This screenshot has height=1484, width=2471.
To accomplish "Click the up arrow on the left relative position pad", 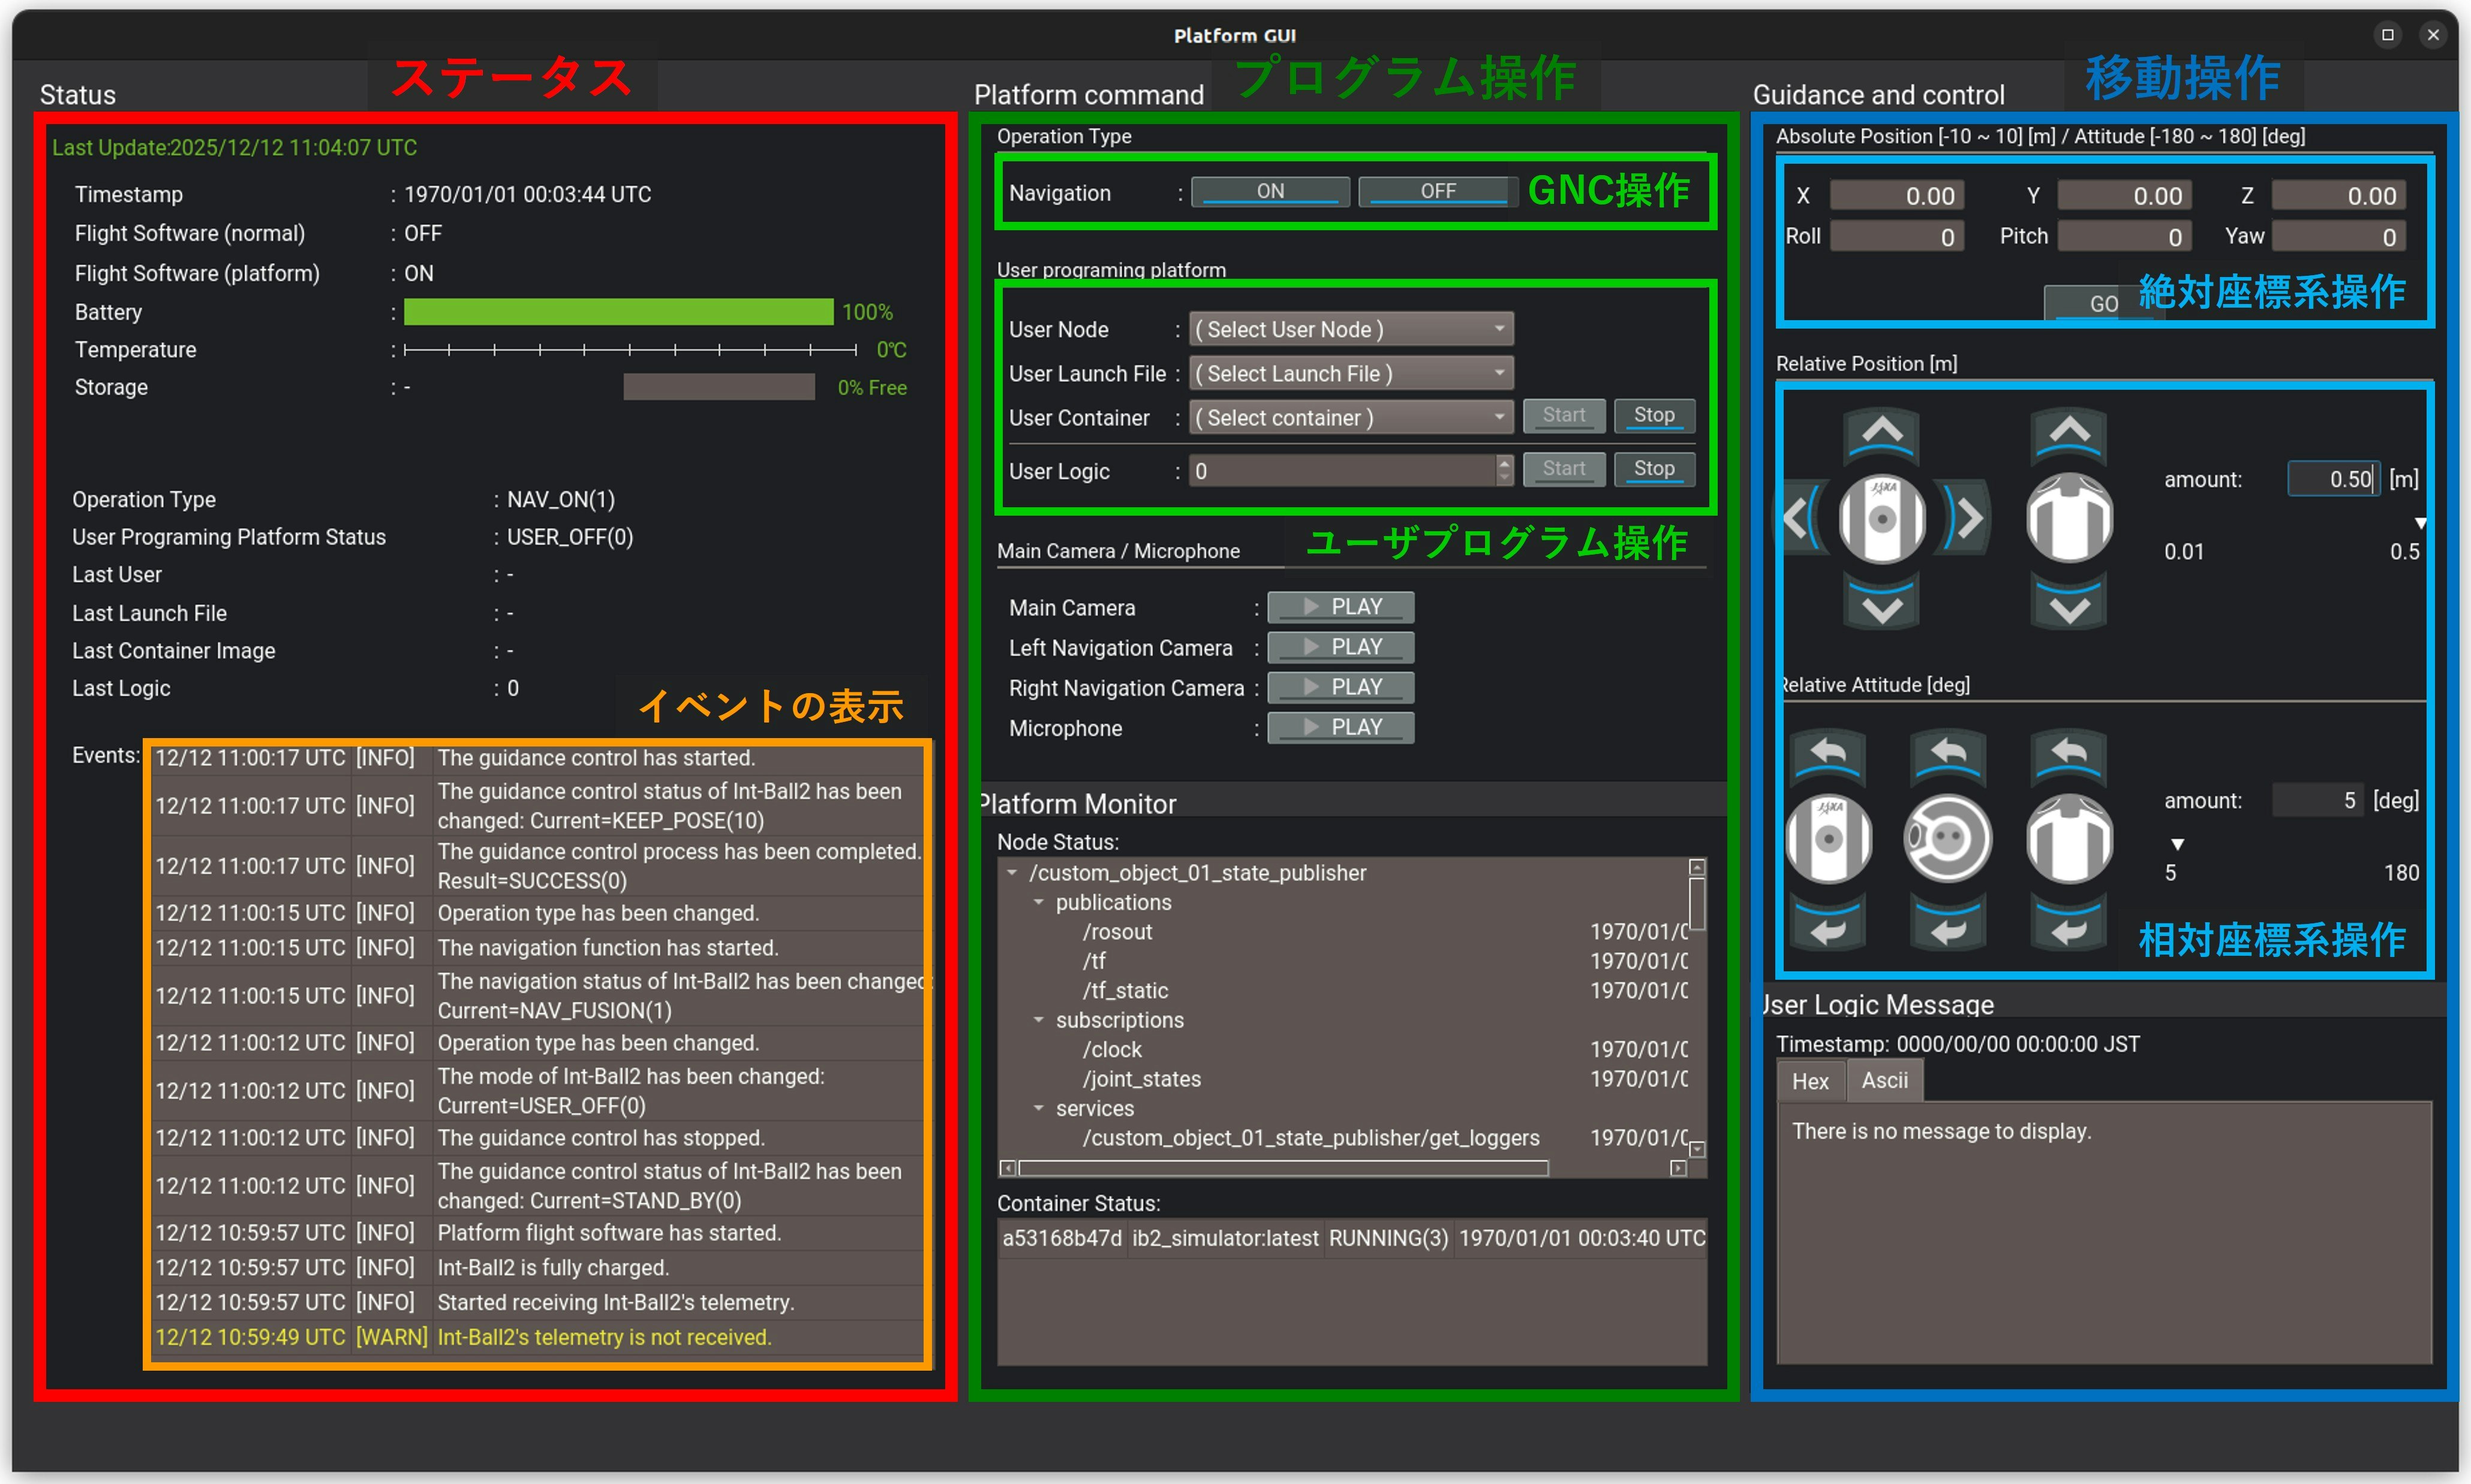I will point(1881,433).
